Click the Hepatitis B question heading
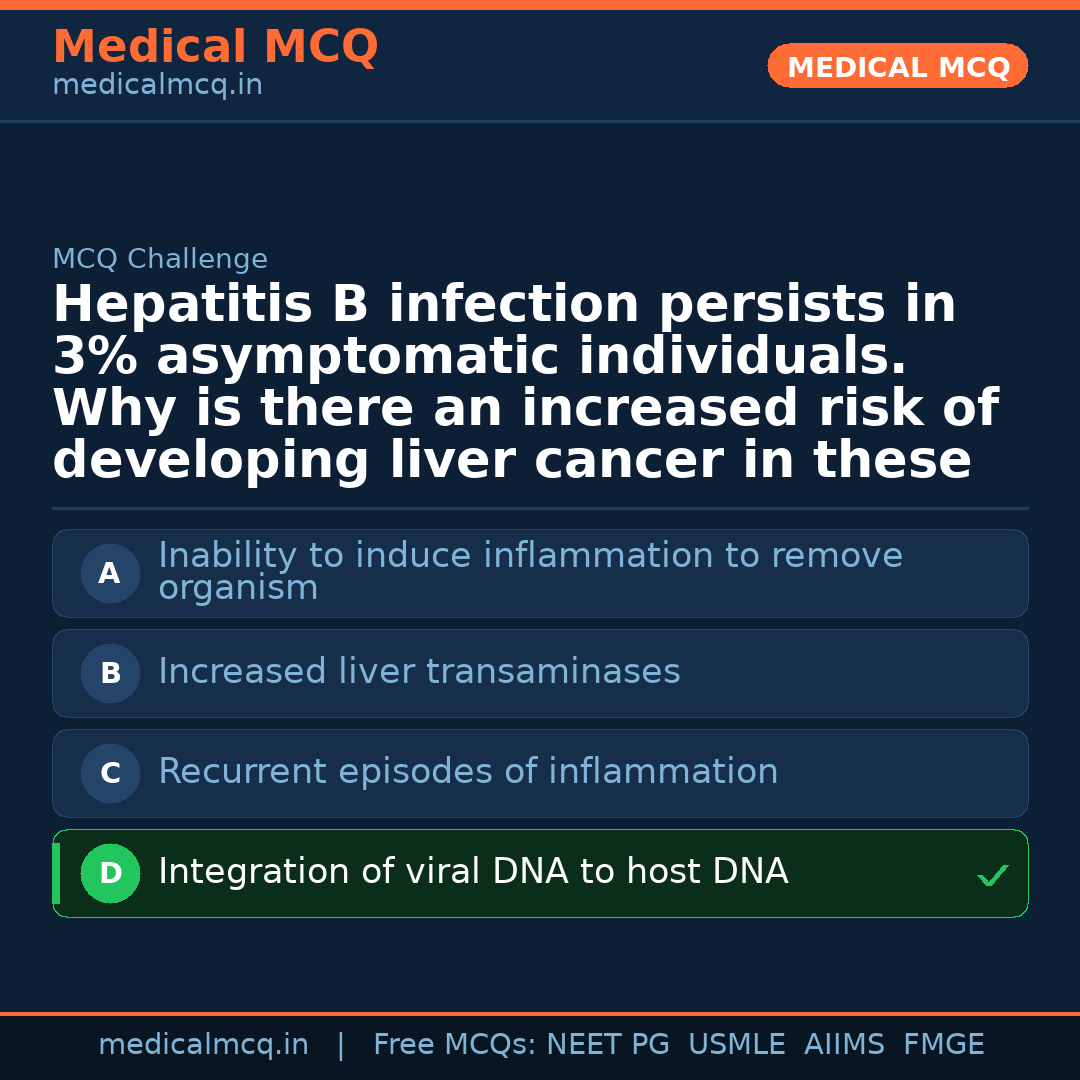The image size is (1080, 1080). pos(525,383)
